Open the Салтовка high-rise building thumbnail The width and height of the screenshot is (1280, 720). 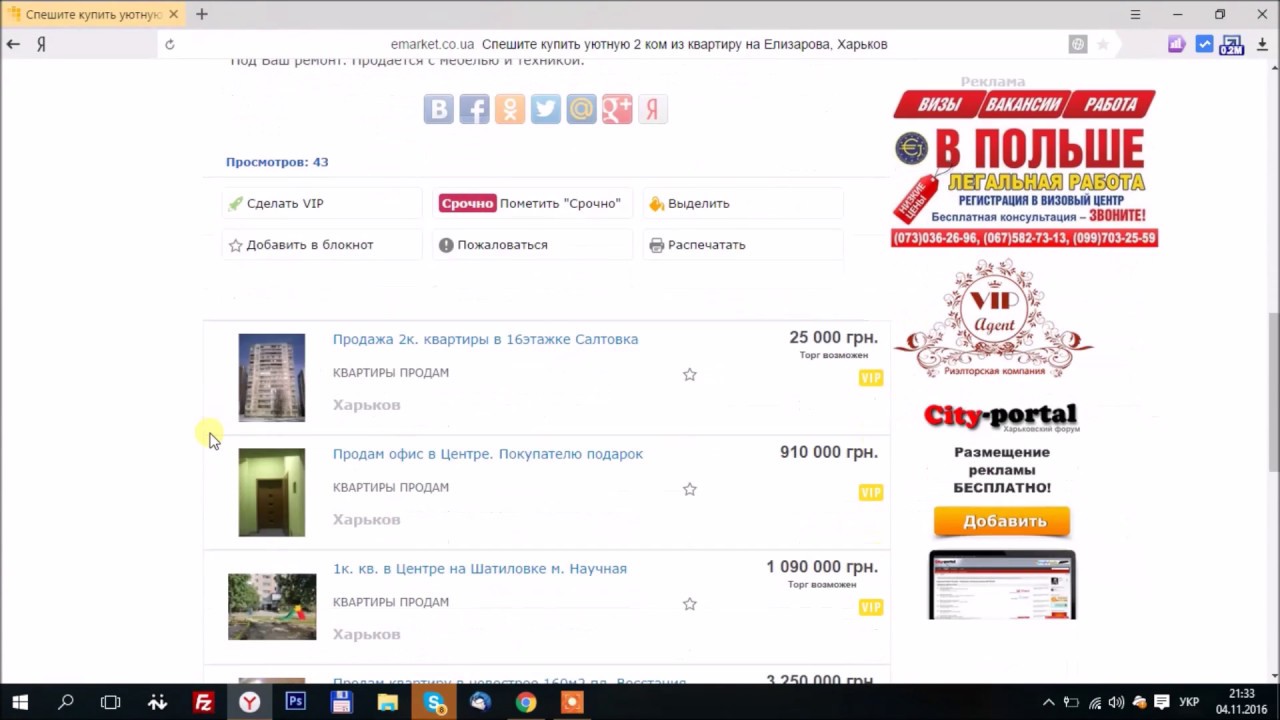point(272,378)
